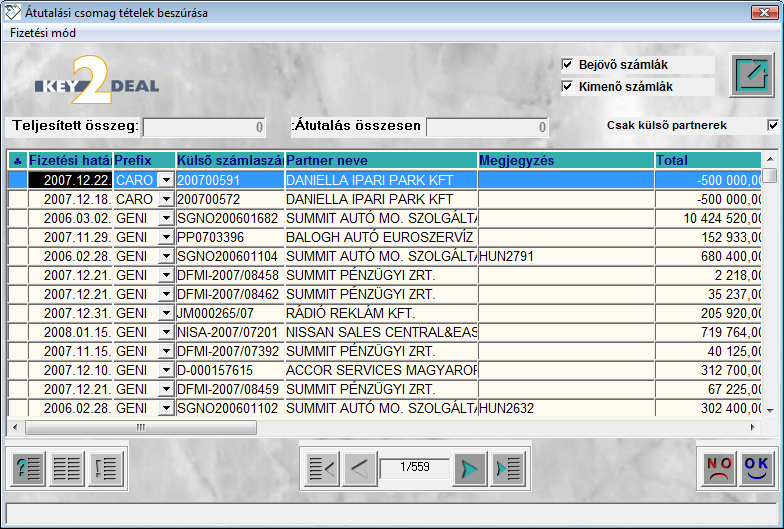Image resolution: width=784 pixels, height=529 pixels.
Task: Open Prefix dropdown in row 200700572
Action: 166,199
